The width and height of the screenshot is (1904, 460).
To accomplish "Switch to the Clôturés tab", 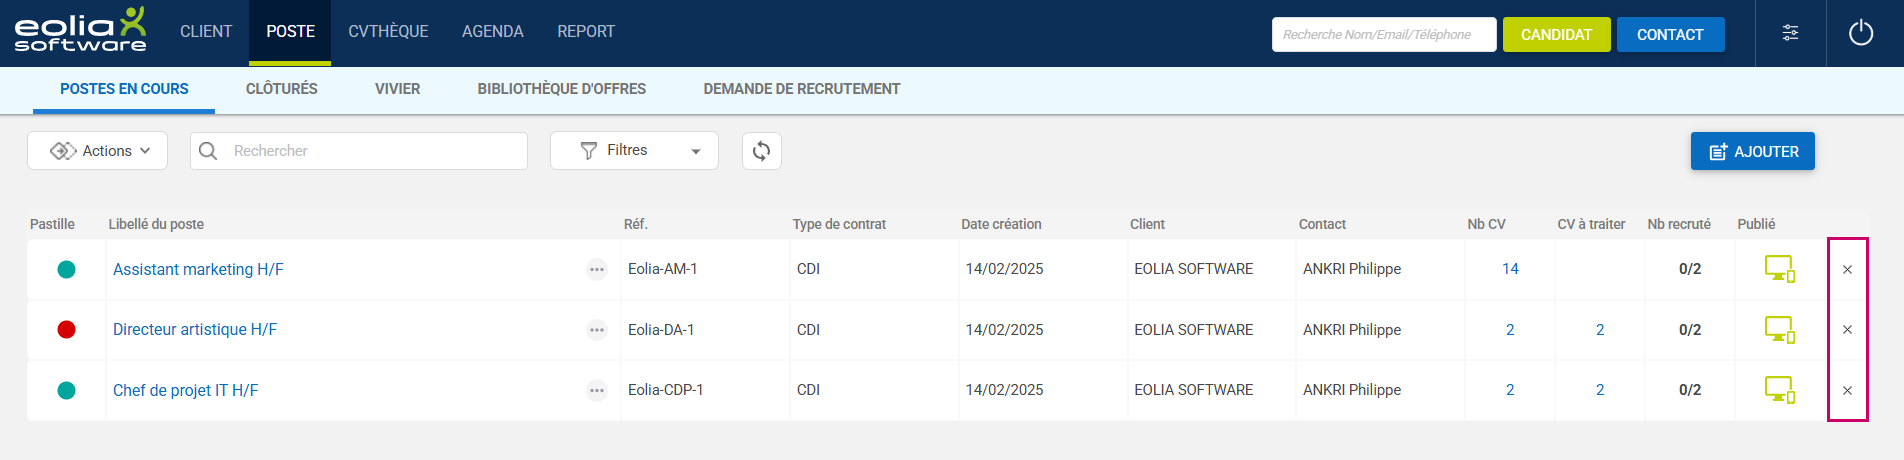I will 281,89.
